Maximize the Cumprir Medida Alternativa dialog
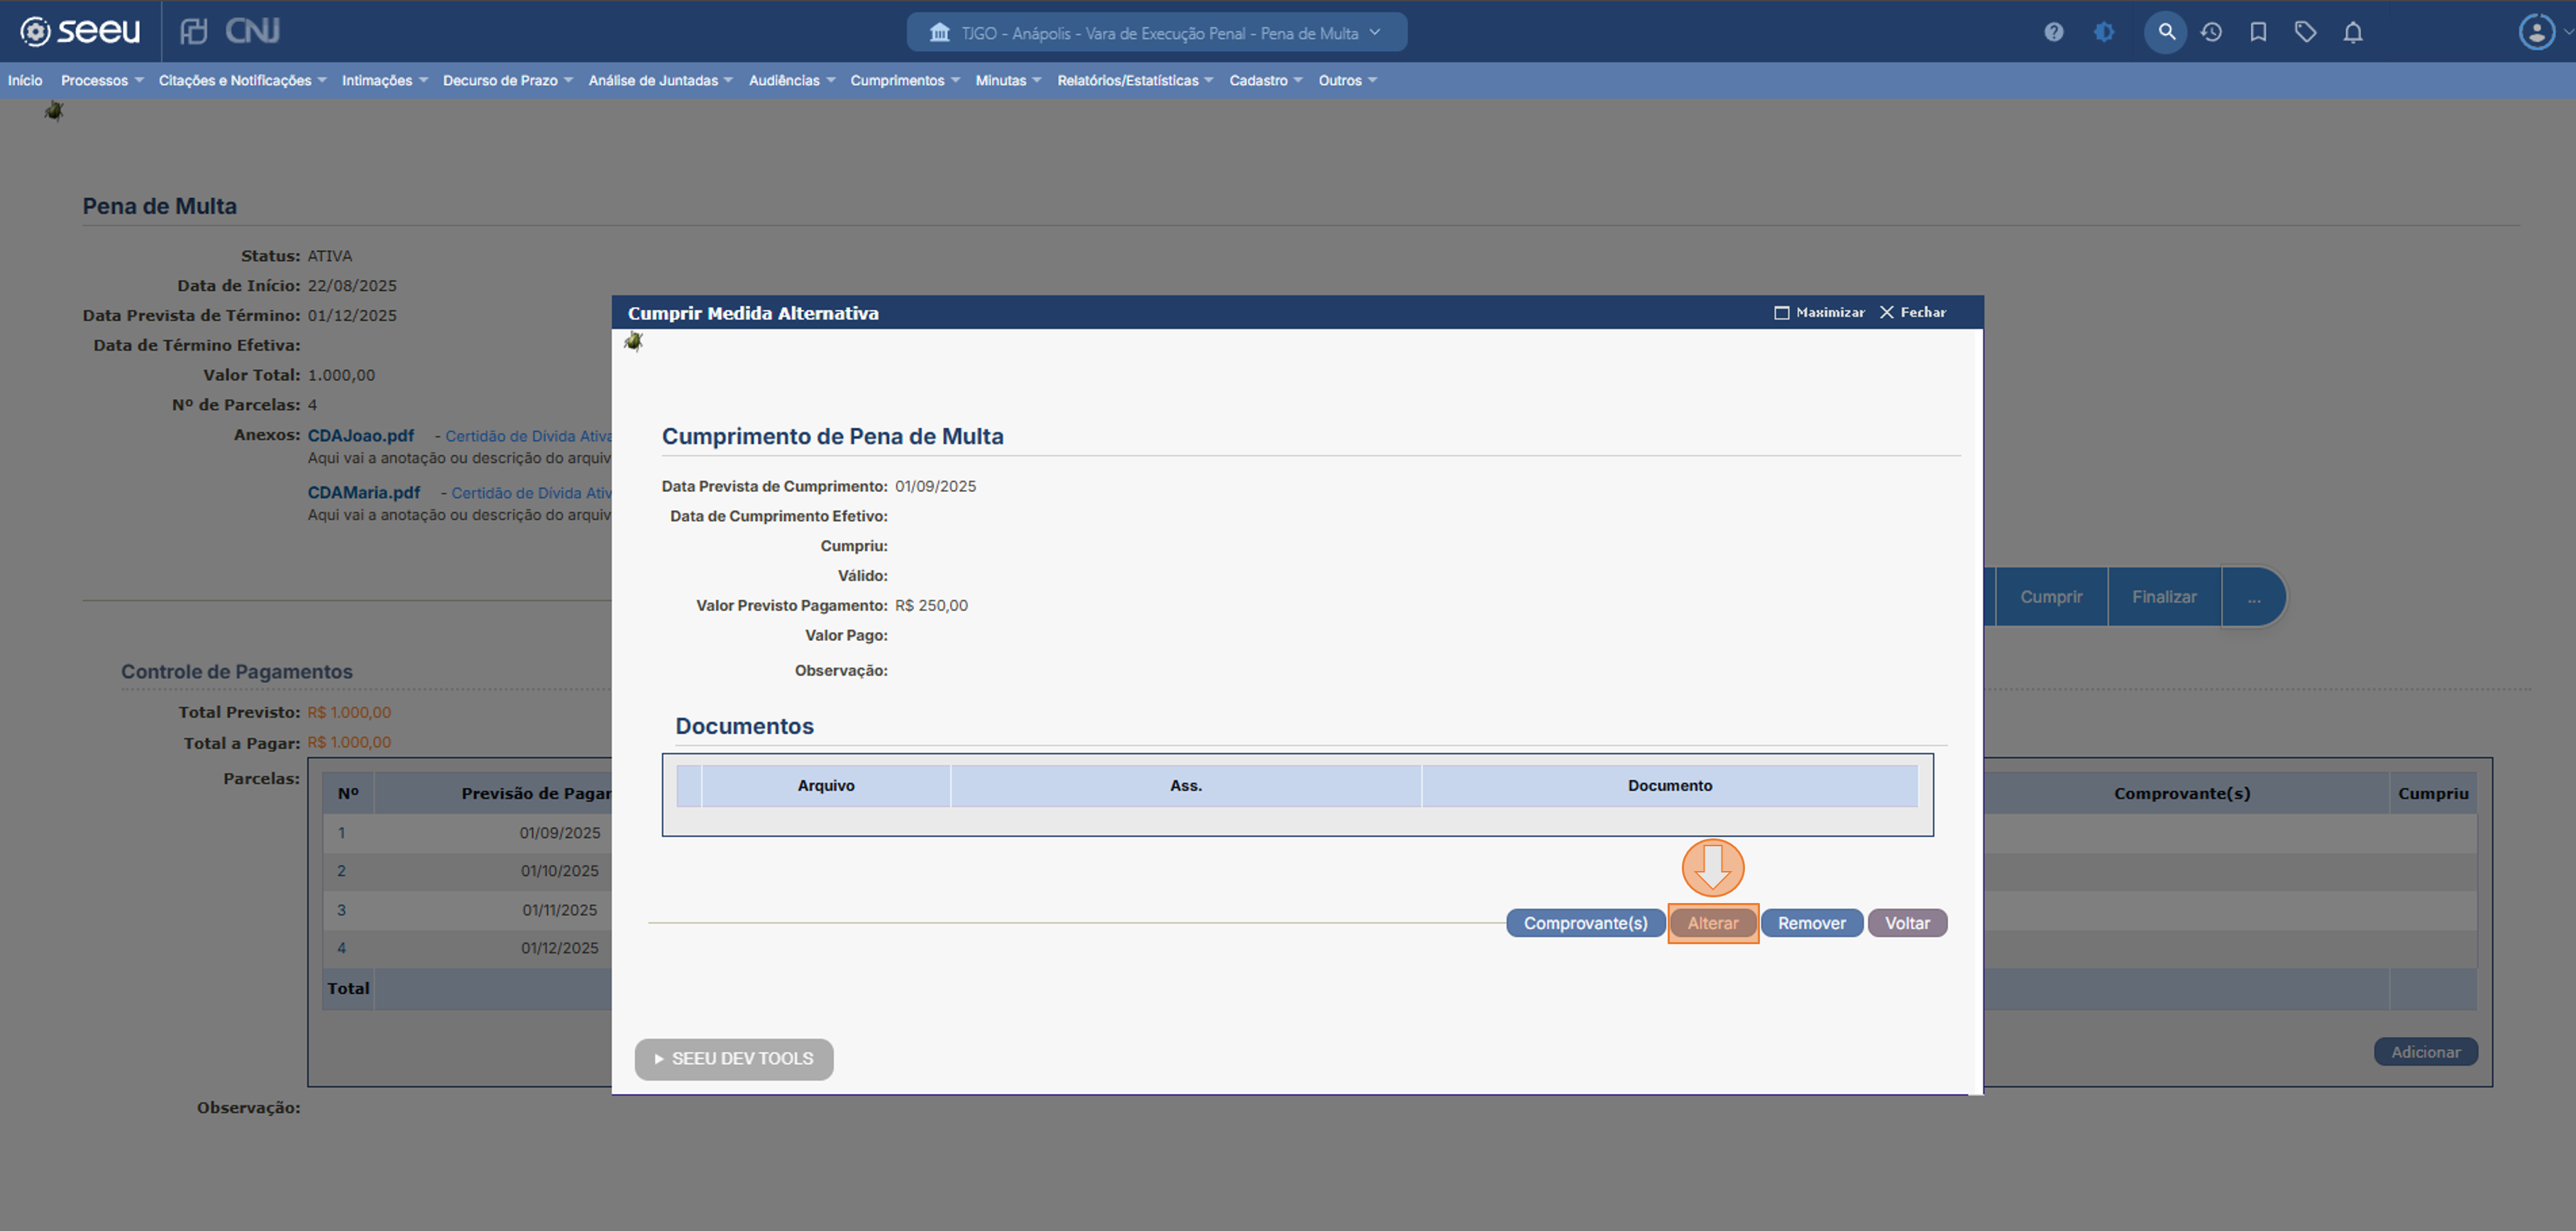Screen dimensions: 2576x1231 pyautogui.click(x=1819, y=312)
